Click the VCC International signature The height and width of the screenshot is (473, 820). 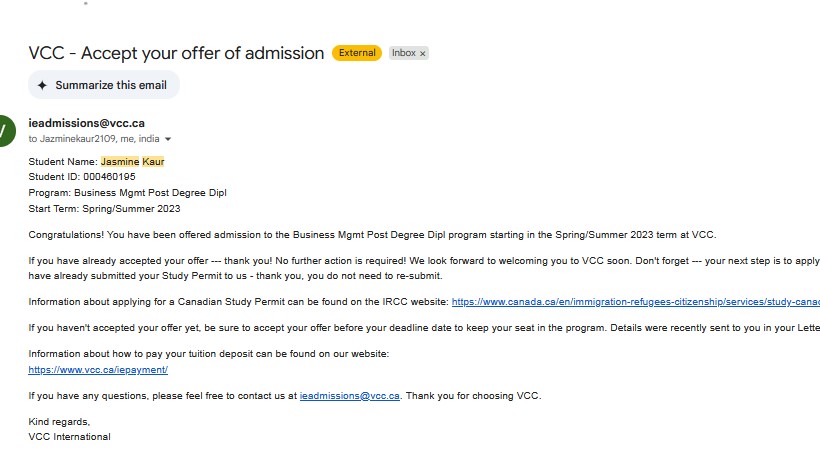pos(69,437)
